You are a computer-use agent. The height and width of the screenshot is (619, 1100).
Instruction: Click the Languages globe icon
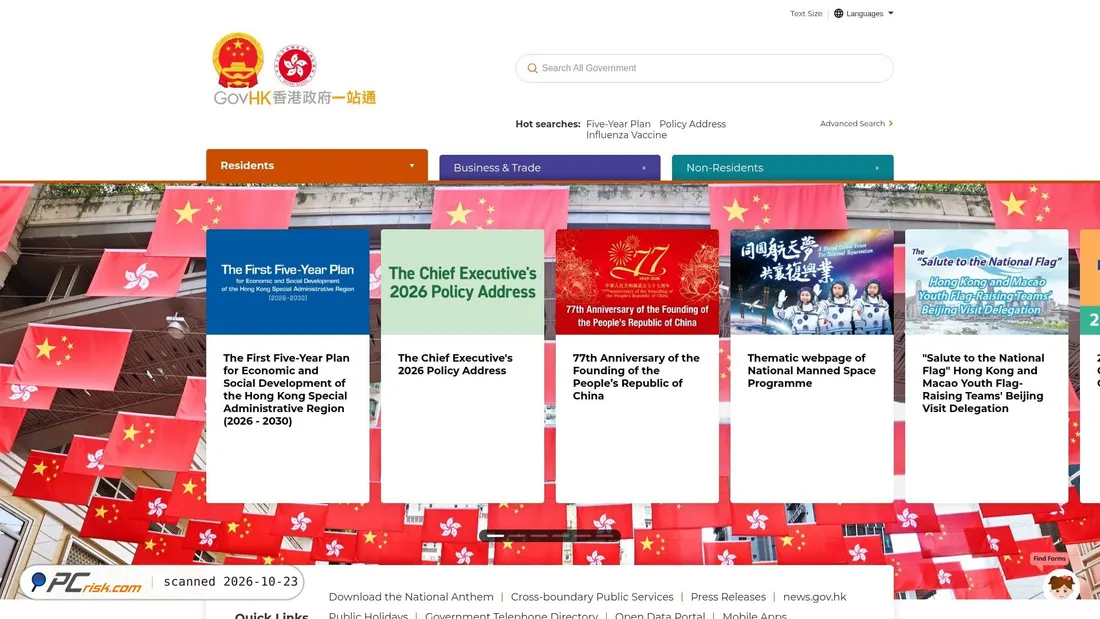tap(838, 13)
